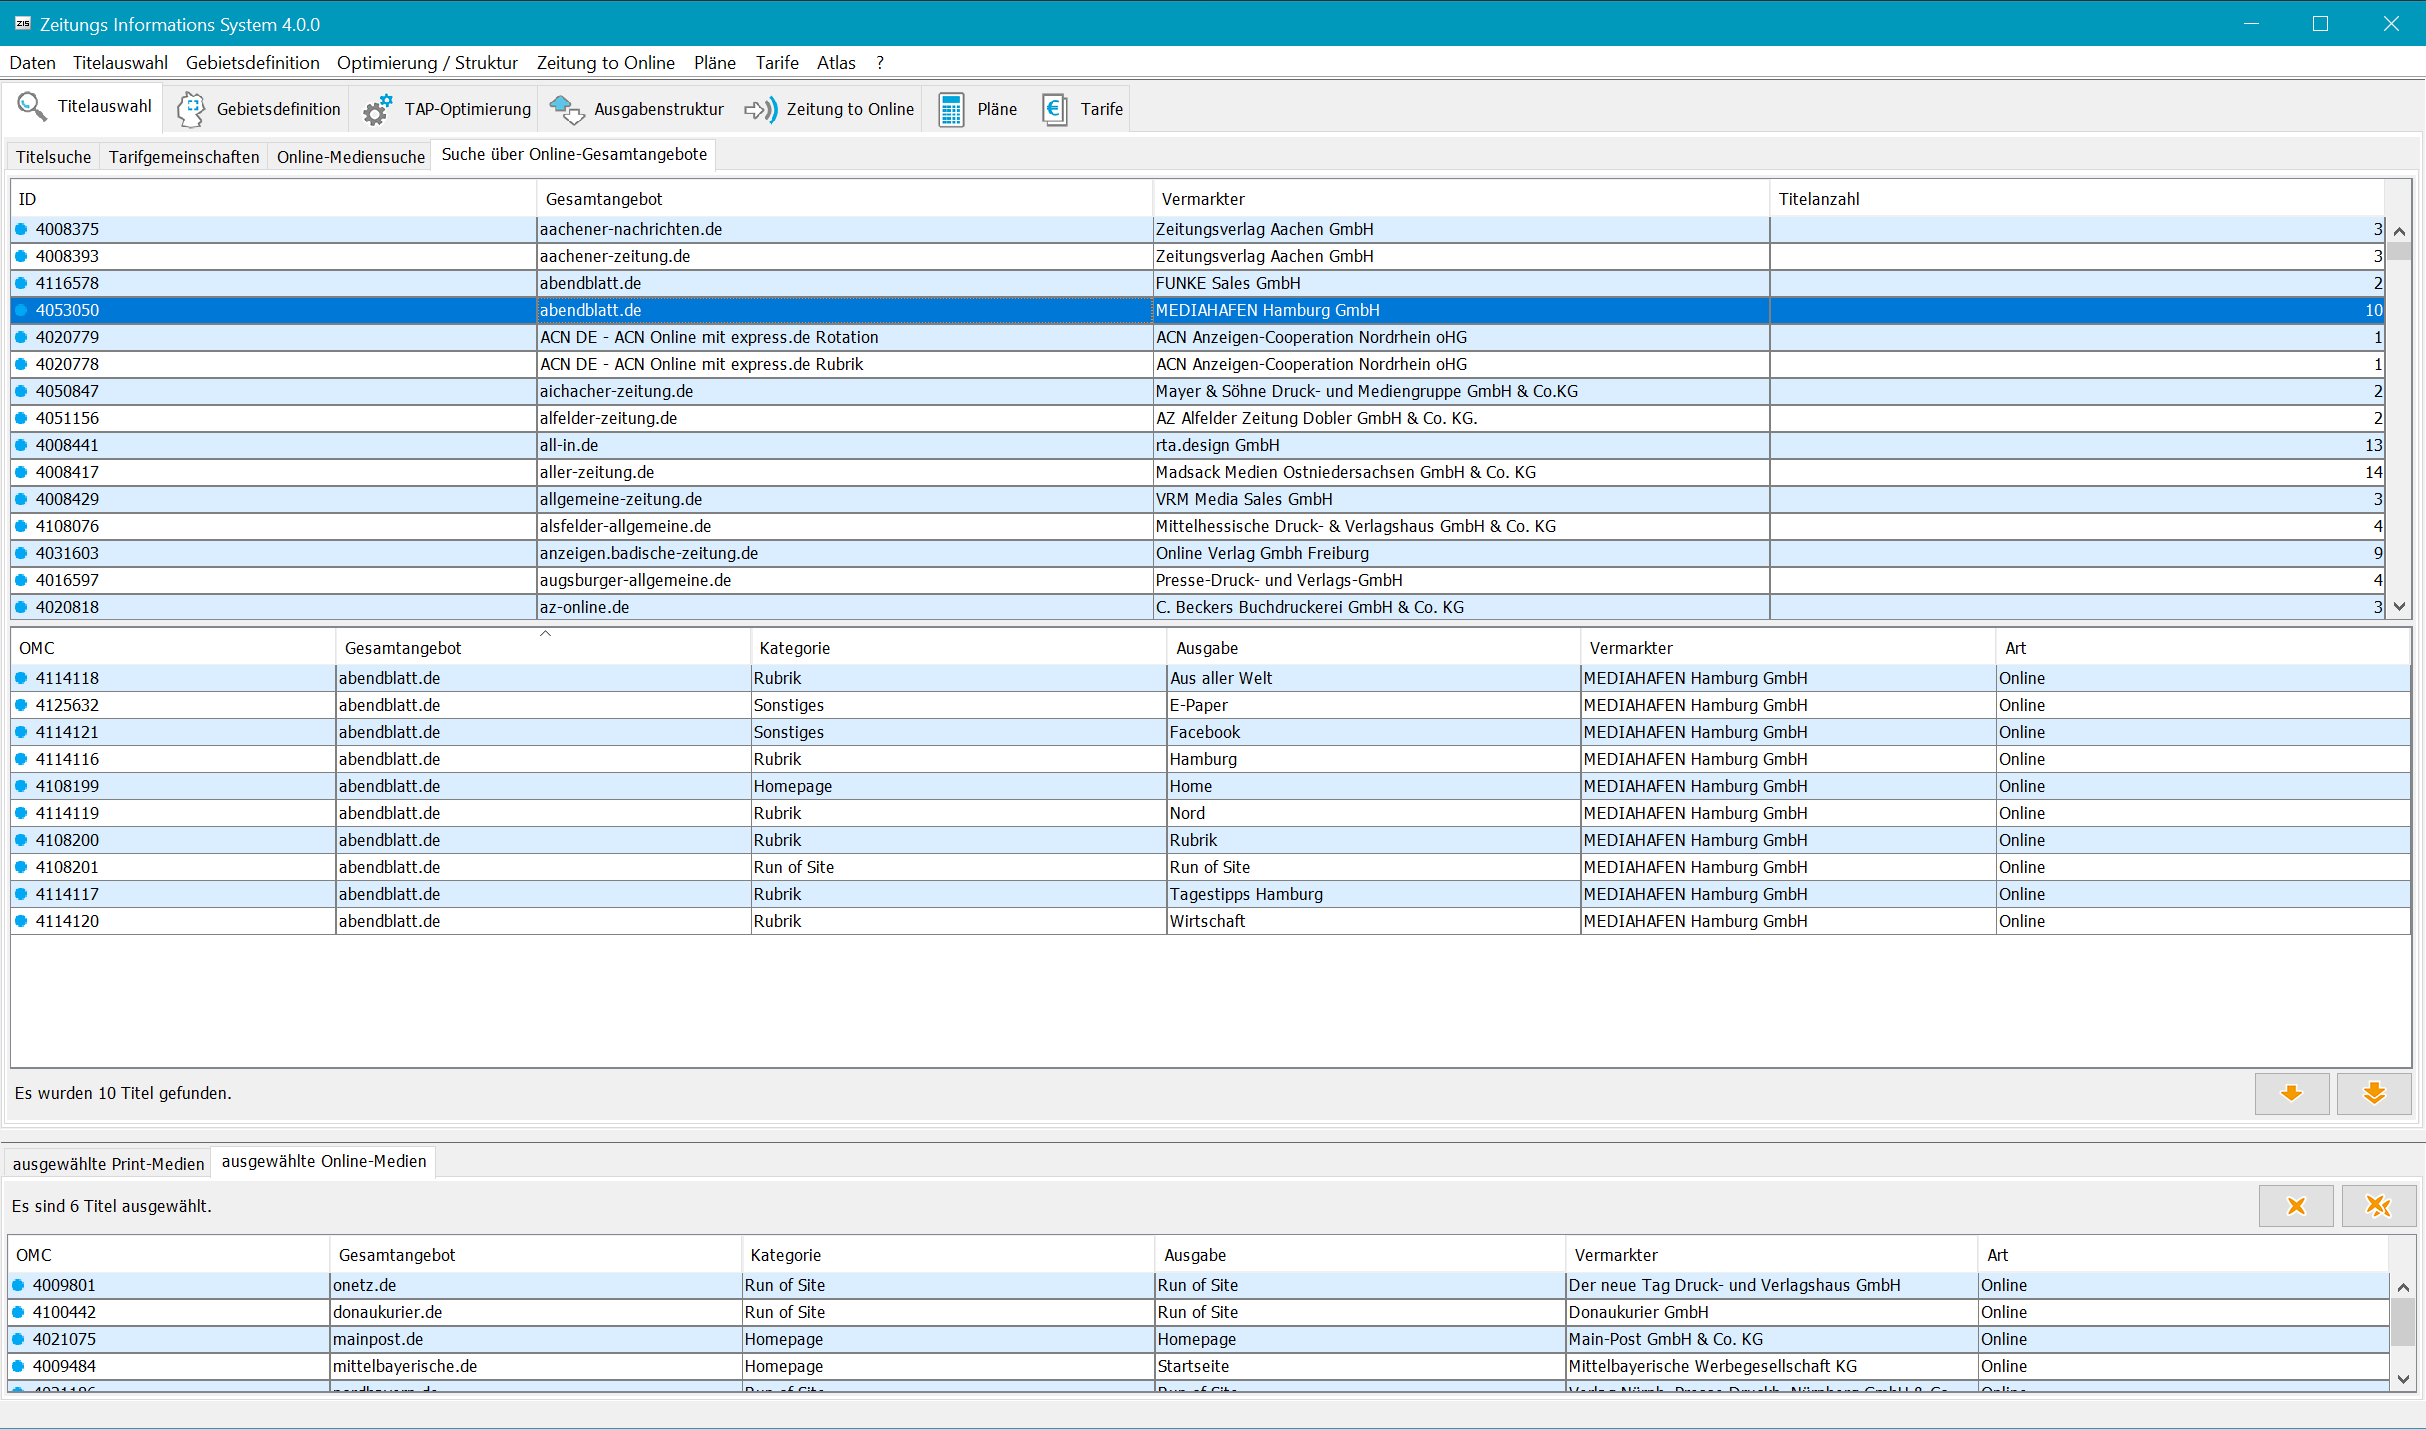Viewport: 2426px width, 1429px height.
Task: Switch to Online-Mediensuche tab
Action: point(351,157)
